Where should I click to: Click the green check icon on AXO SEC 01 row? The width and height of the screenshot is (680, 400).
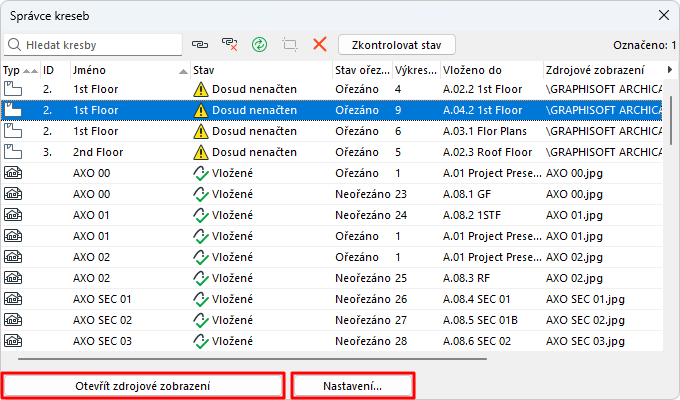pos(201,299)
